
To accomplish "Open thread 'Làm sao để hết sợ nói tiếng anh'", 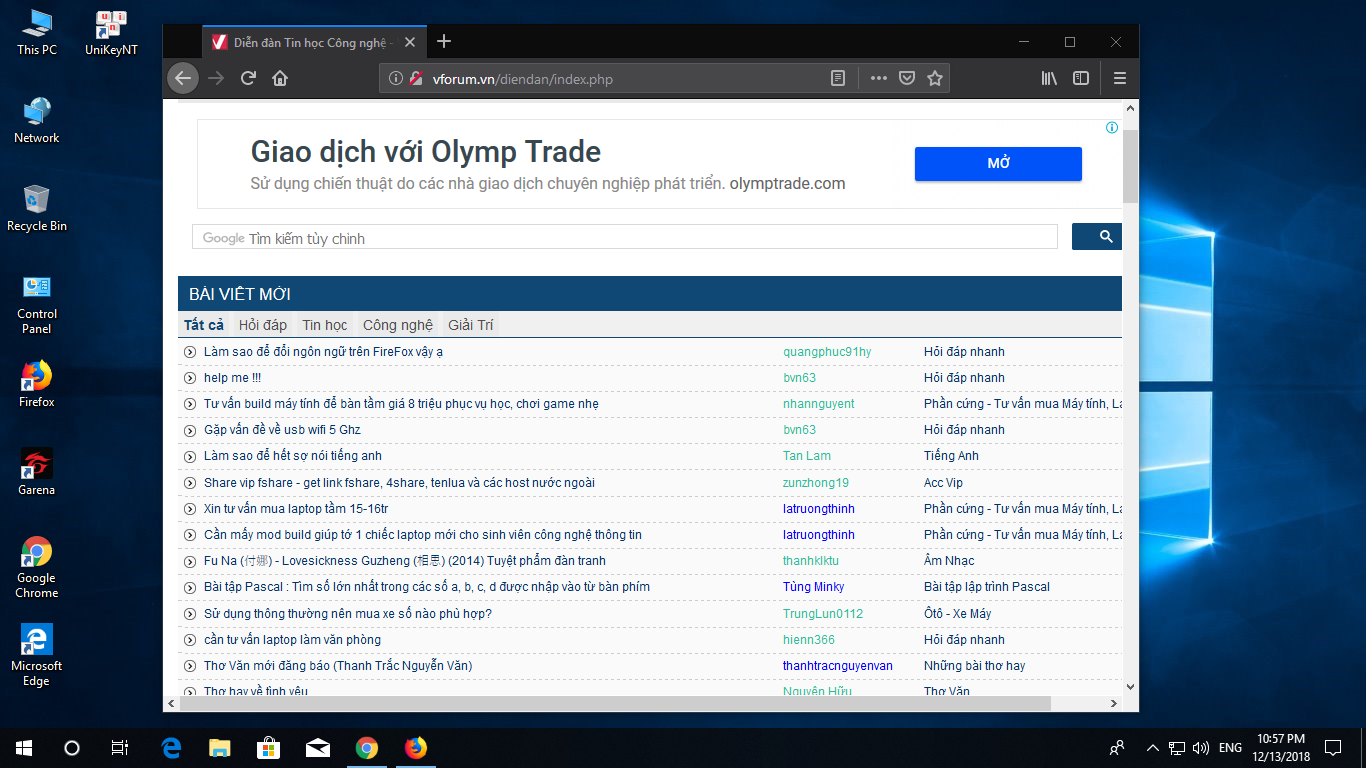I will [x=293, y=456].
